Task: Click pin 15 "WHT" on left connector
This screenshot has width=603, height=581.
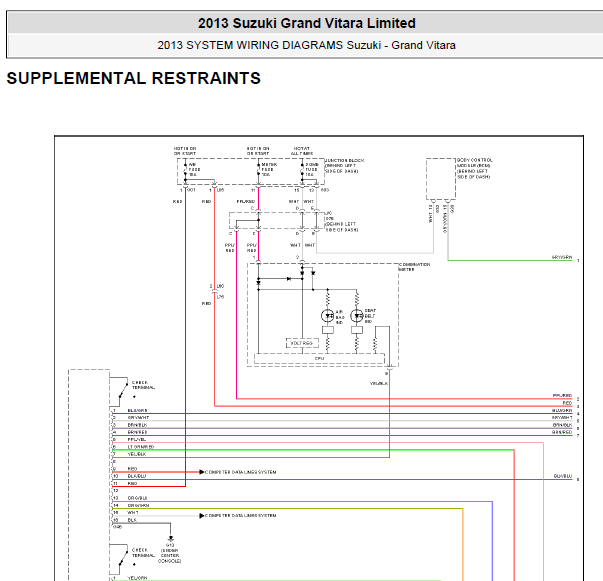Action: point(133,513)
